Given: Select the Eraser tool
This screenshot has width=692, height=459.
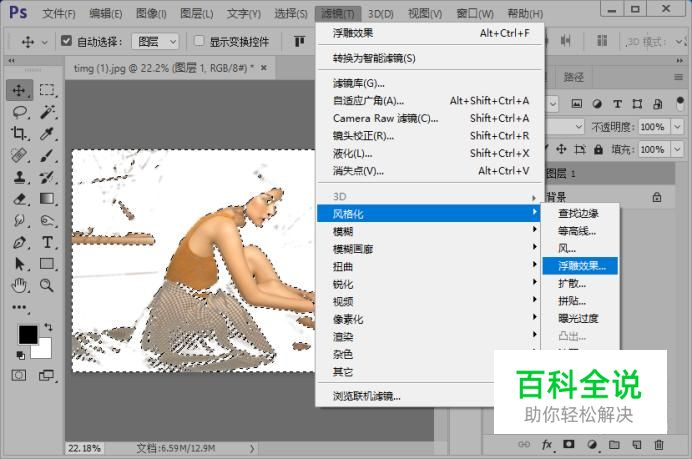Looking at the screenshot, I should point(19,199).
